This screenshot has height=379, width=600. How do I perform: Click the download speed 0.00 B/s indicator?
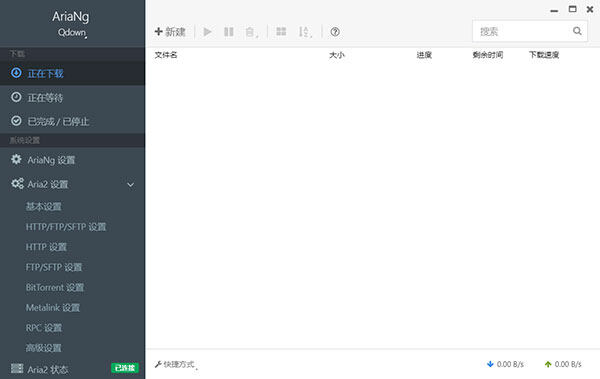[505, 364]
